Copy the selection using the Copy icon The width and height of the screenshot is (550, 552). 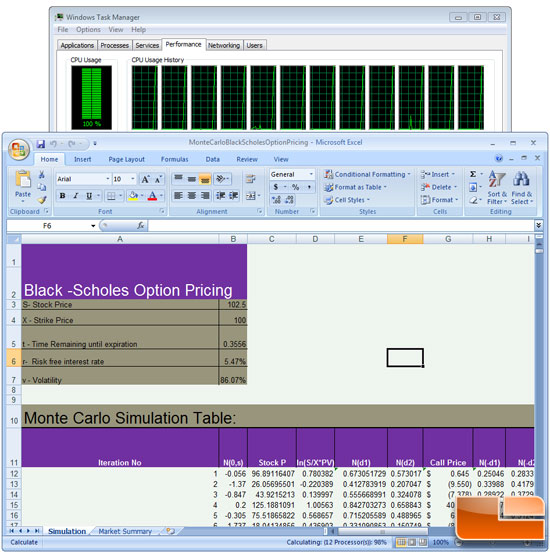pos(42,187)
